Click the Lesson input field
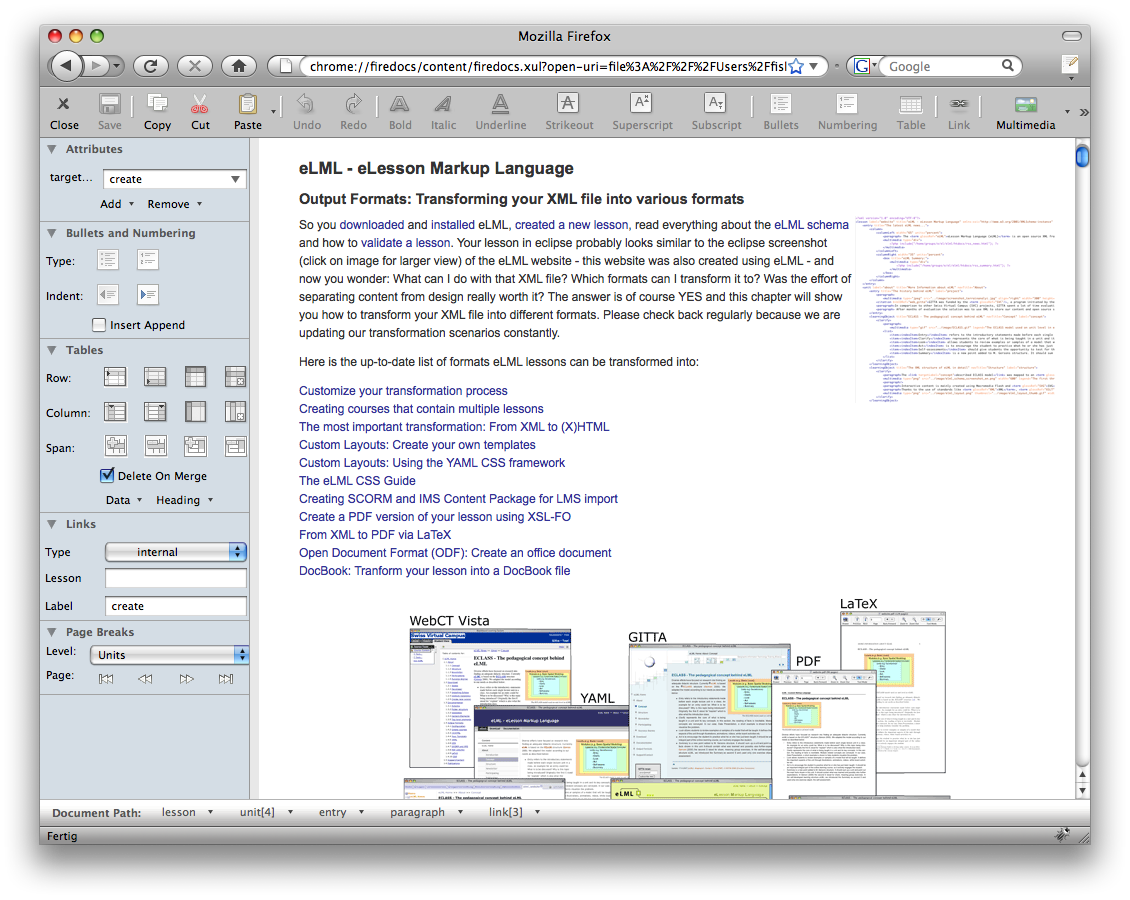Image resolution: width=1130 pixels, height=900 pixels. (x=176, y=578)
